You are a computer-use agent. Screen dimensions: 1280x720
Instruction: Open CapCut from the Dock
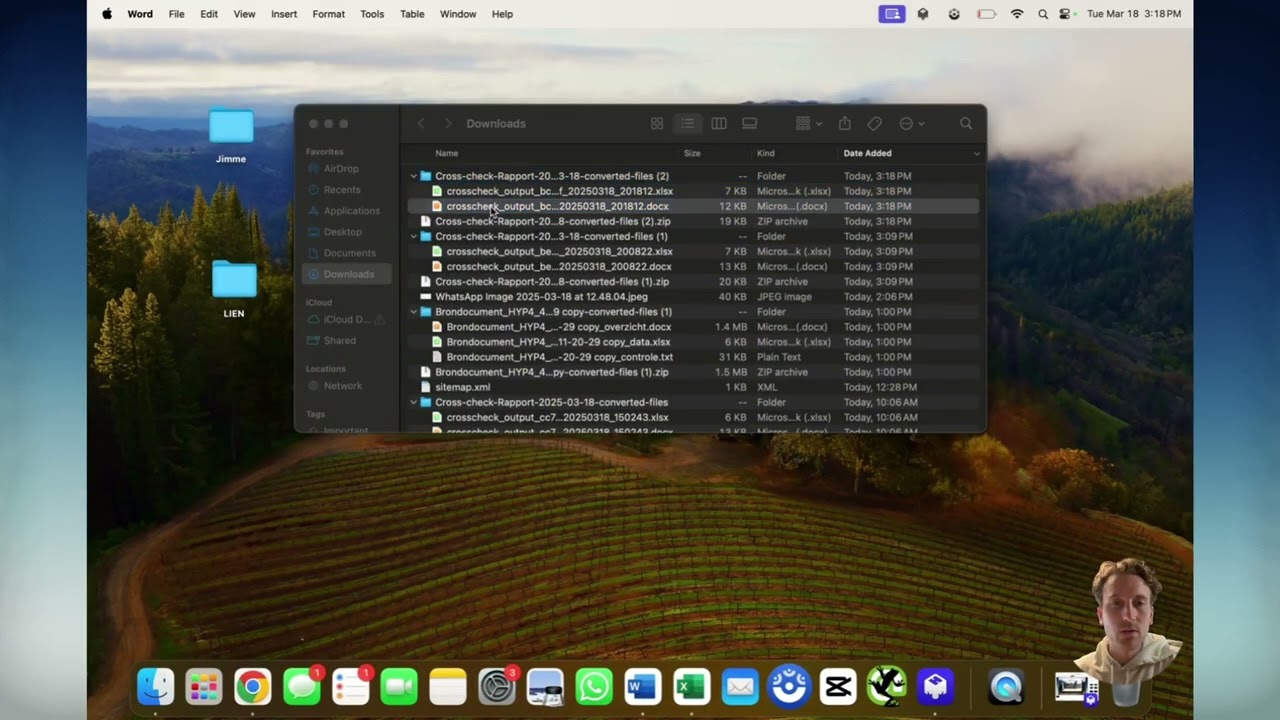838,687
